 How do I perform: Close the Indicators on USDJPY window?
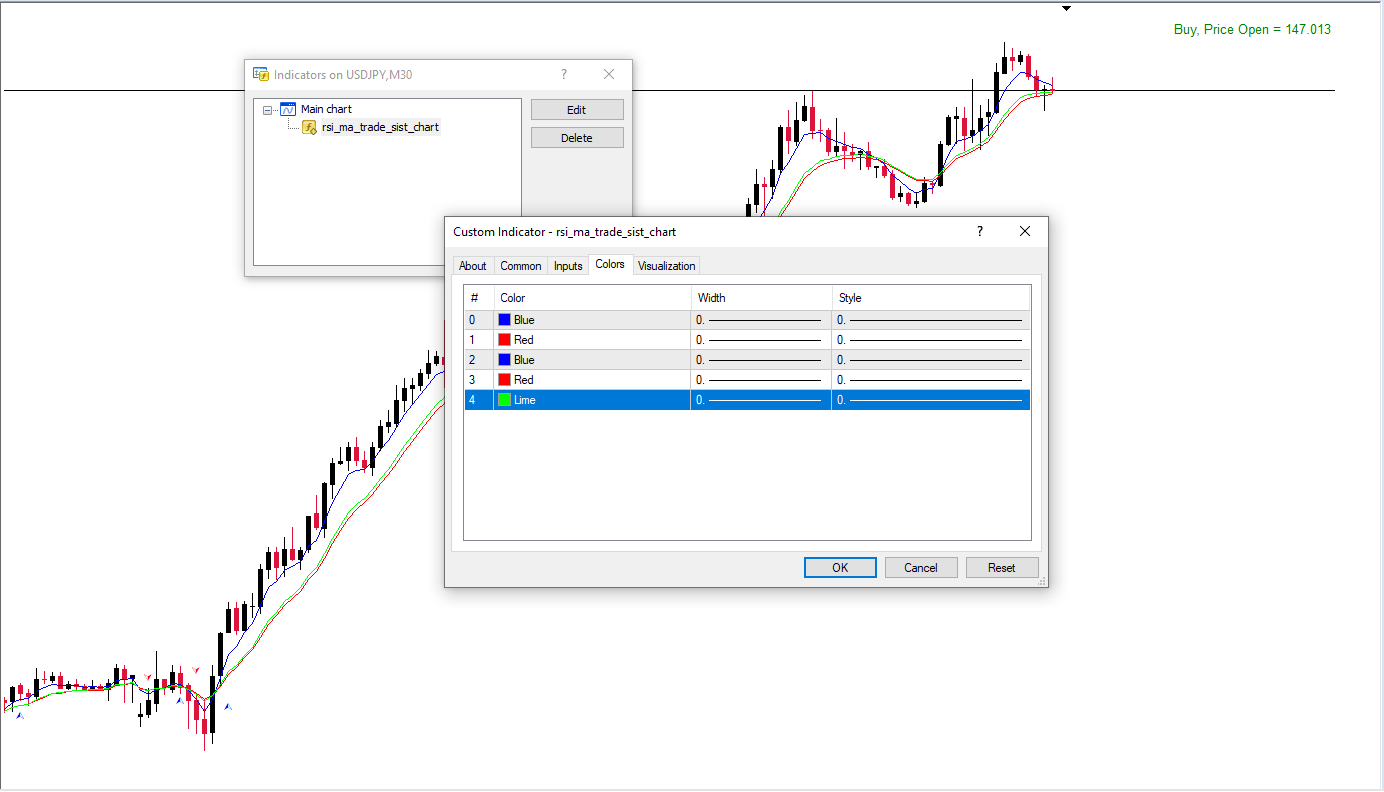tap(609, 74)
